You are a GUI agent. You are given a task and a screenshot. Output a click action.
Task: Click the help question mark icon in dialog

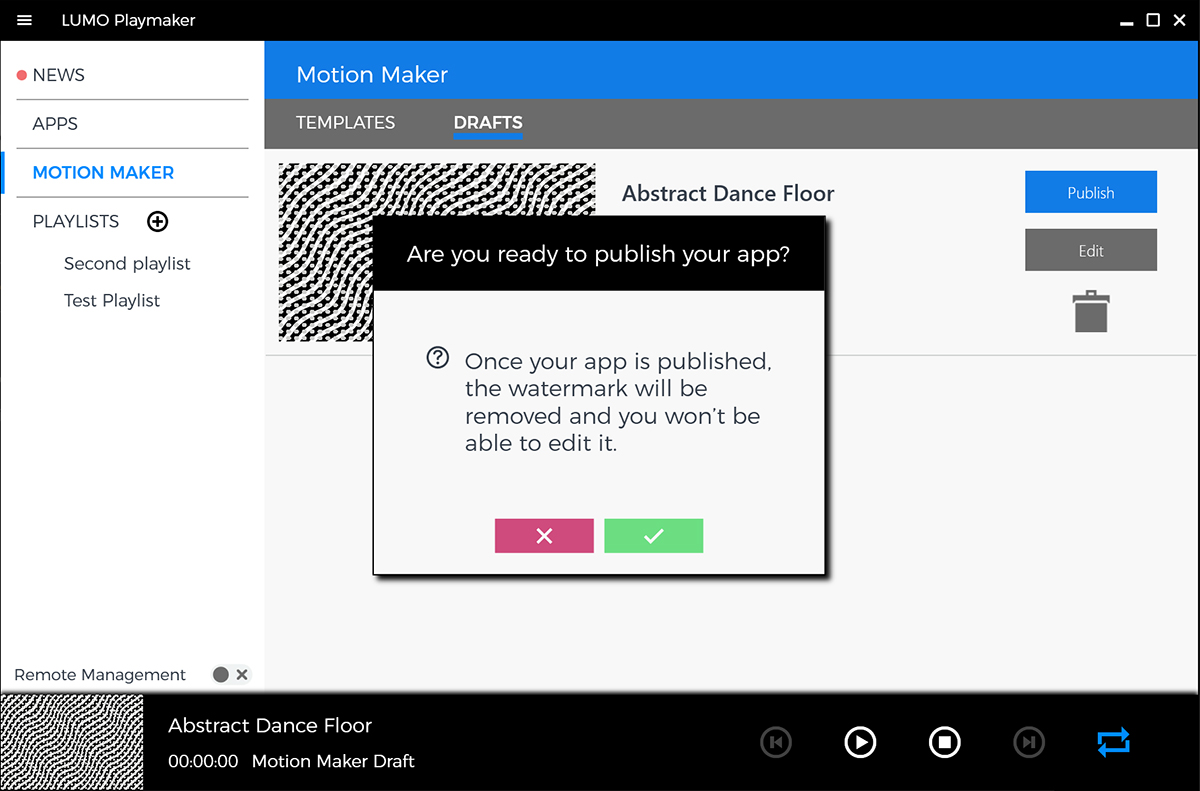pos(437,358)
